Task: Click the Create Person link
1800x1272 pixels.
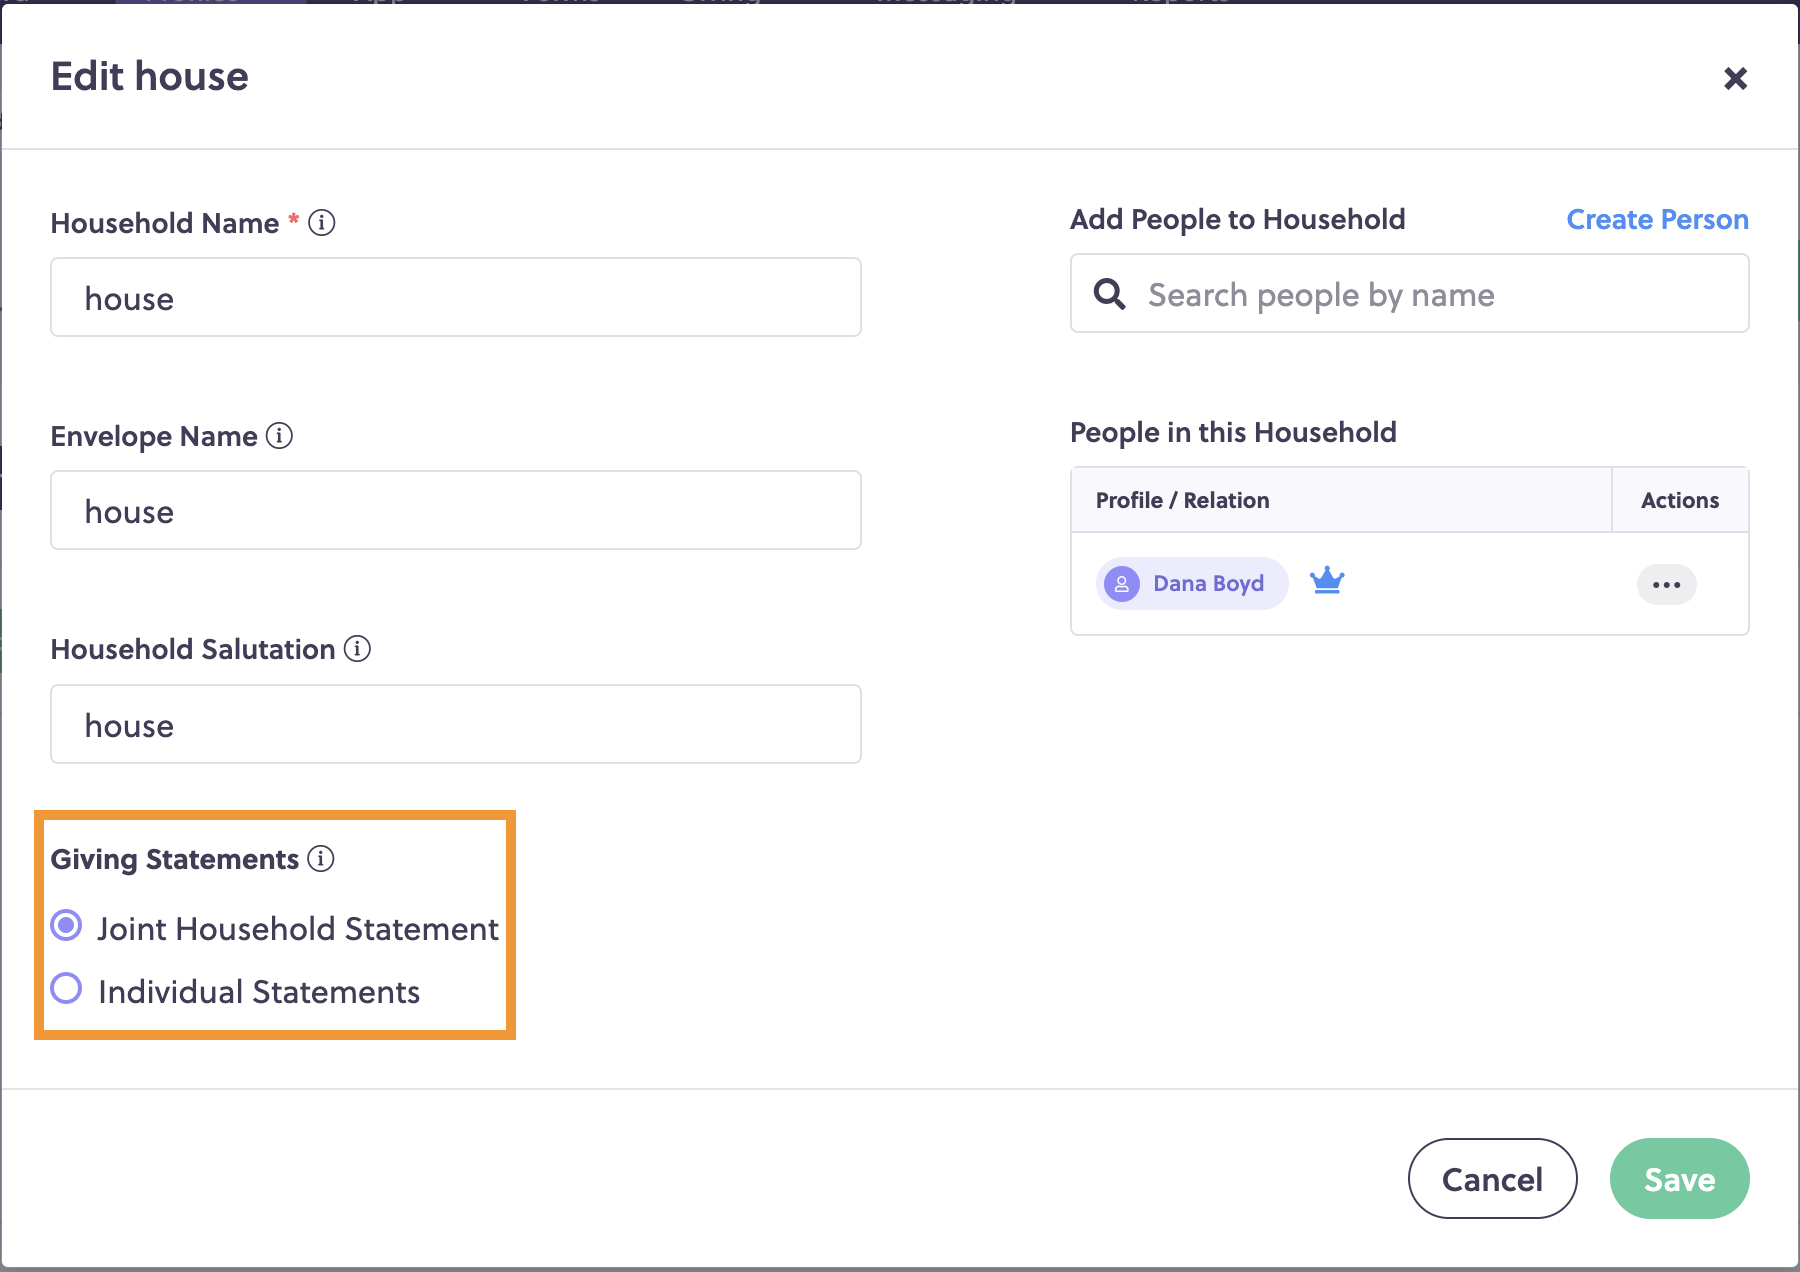Action: pyautogui.click(x=1657, y=219)
